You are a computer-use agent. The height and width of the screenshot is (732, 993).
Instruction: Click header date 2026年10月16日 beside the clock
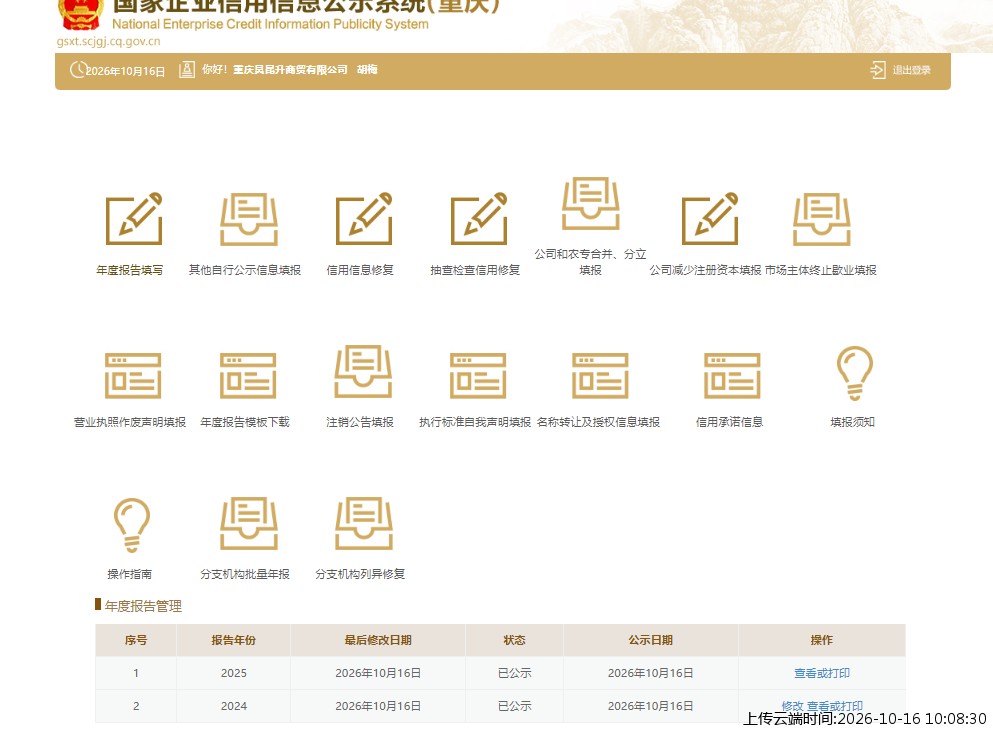coord(125,71)
